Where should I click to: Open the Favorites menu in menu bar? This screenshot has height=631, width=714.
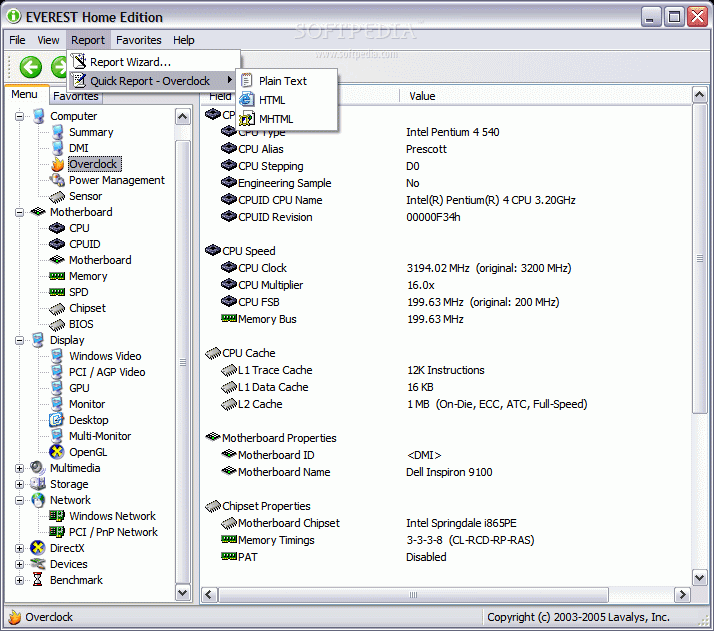point(138,40)
